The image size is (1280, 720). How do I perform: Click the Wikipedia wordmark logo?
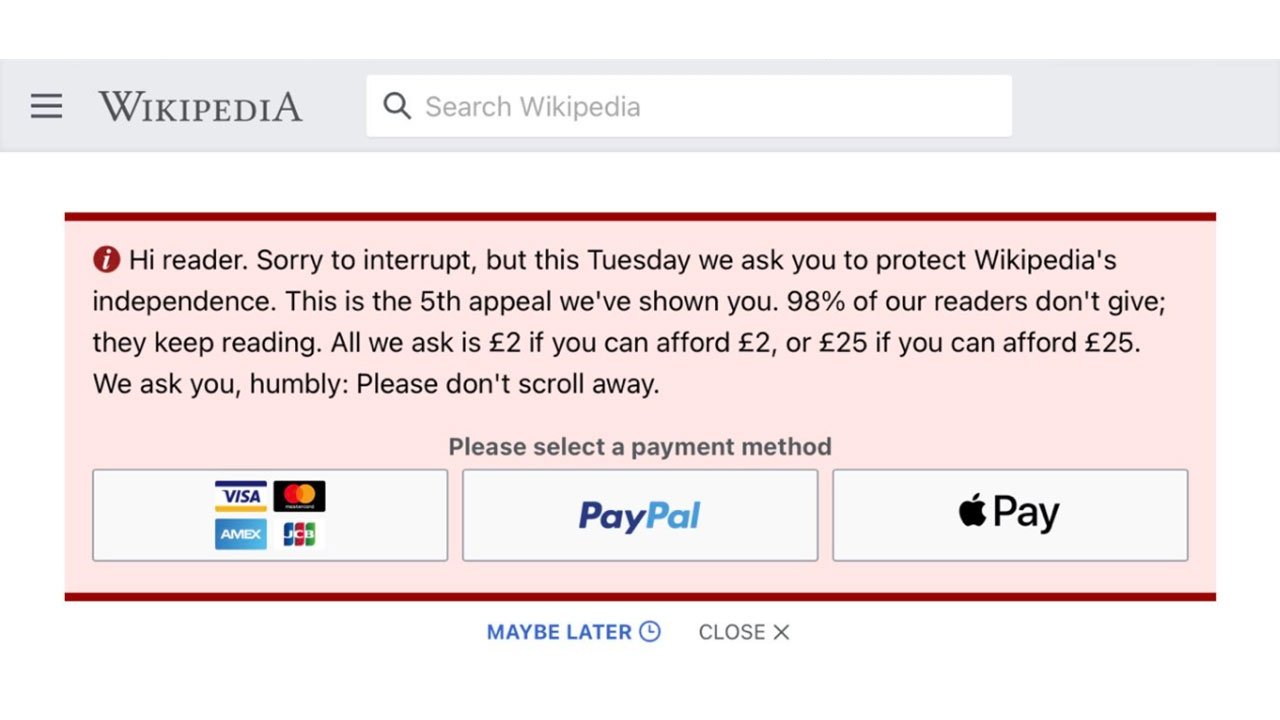[x=200, y=106]
